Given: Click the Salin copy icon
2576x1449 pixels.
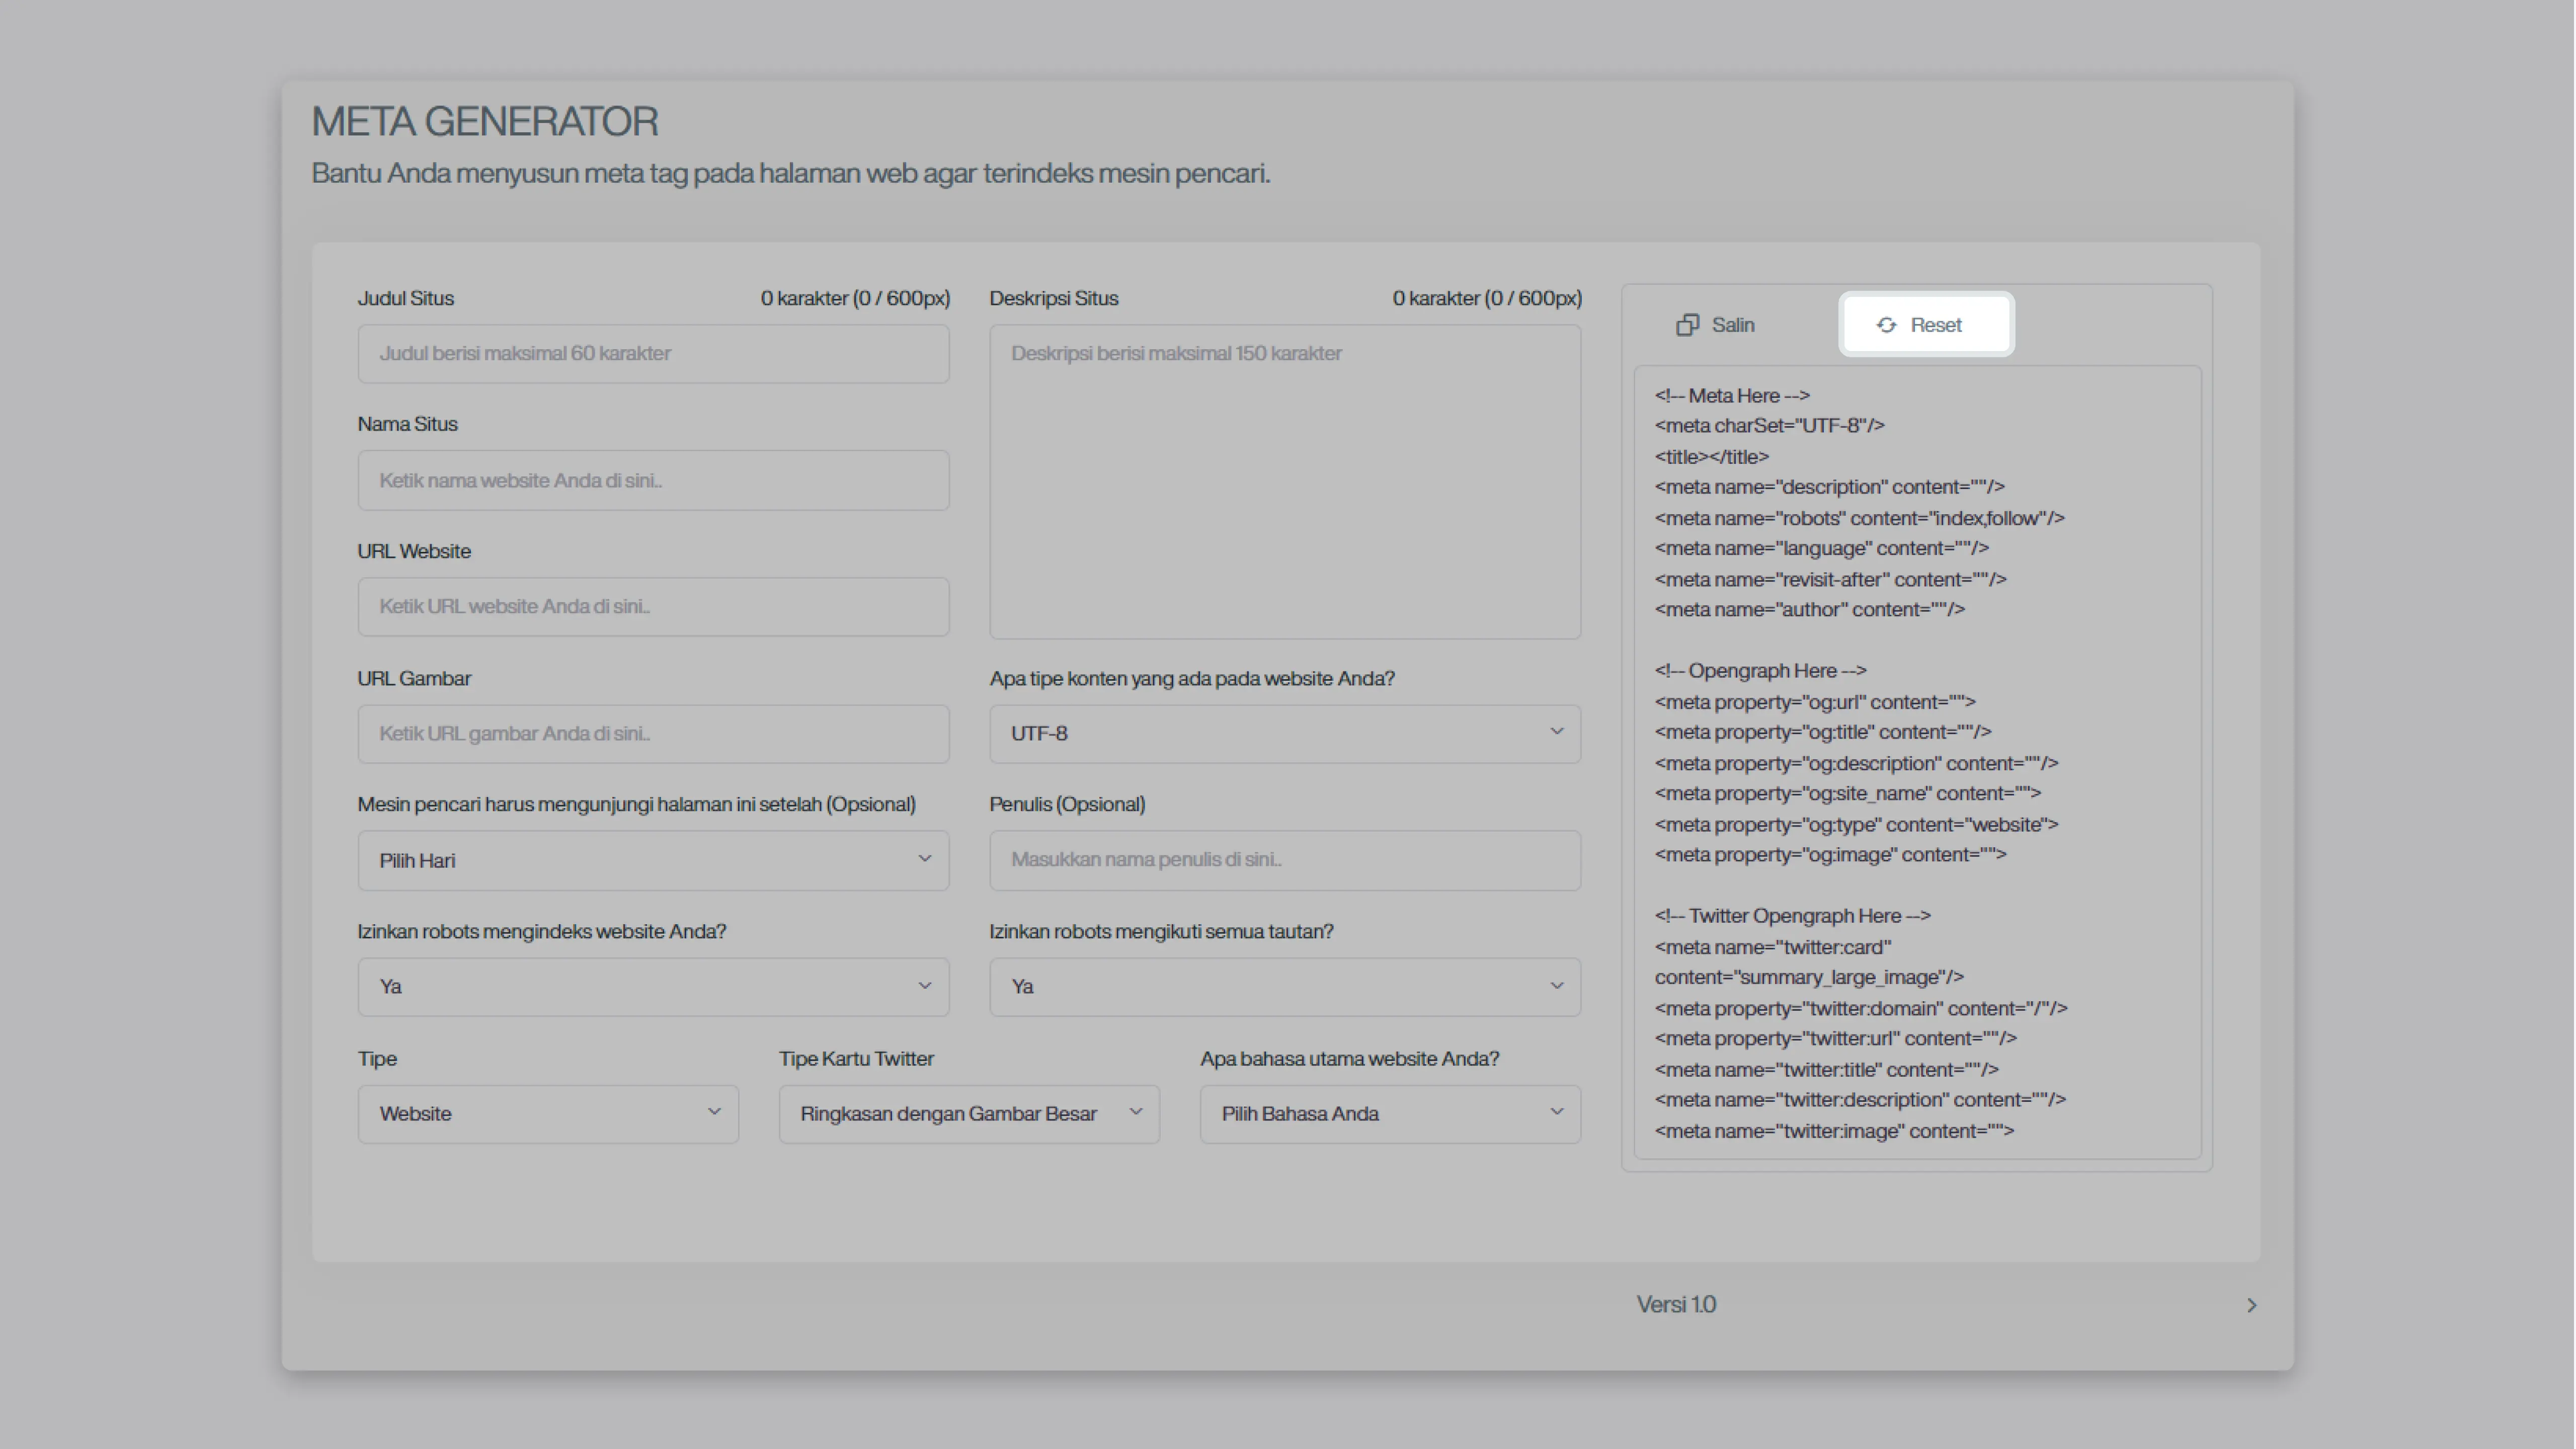Looking at the screenshot, I should (x=1687, y=325).
